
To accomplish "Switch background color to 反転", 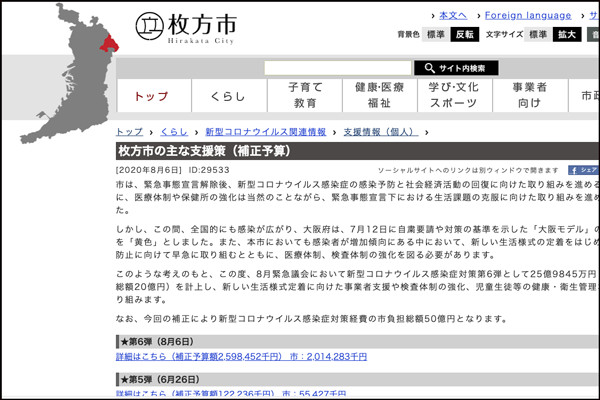I will click(464, 34).
